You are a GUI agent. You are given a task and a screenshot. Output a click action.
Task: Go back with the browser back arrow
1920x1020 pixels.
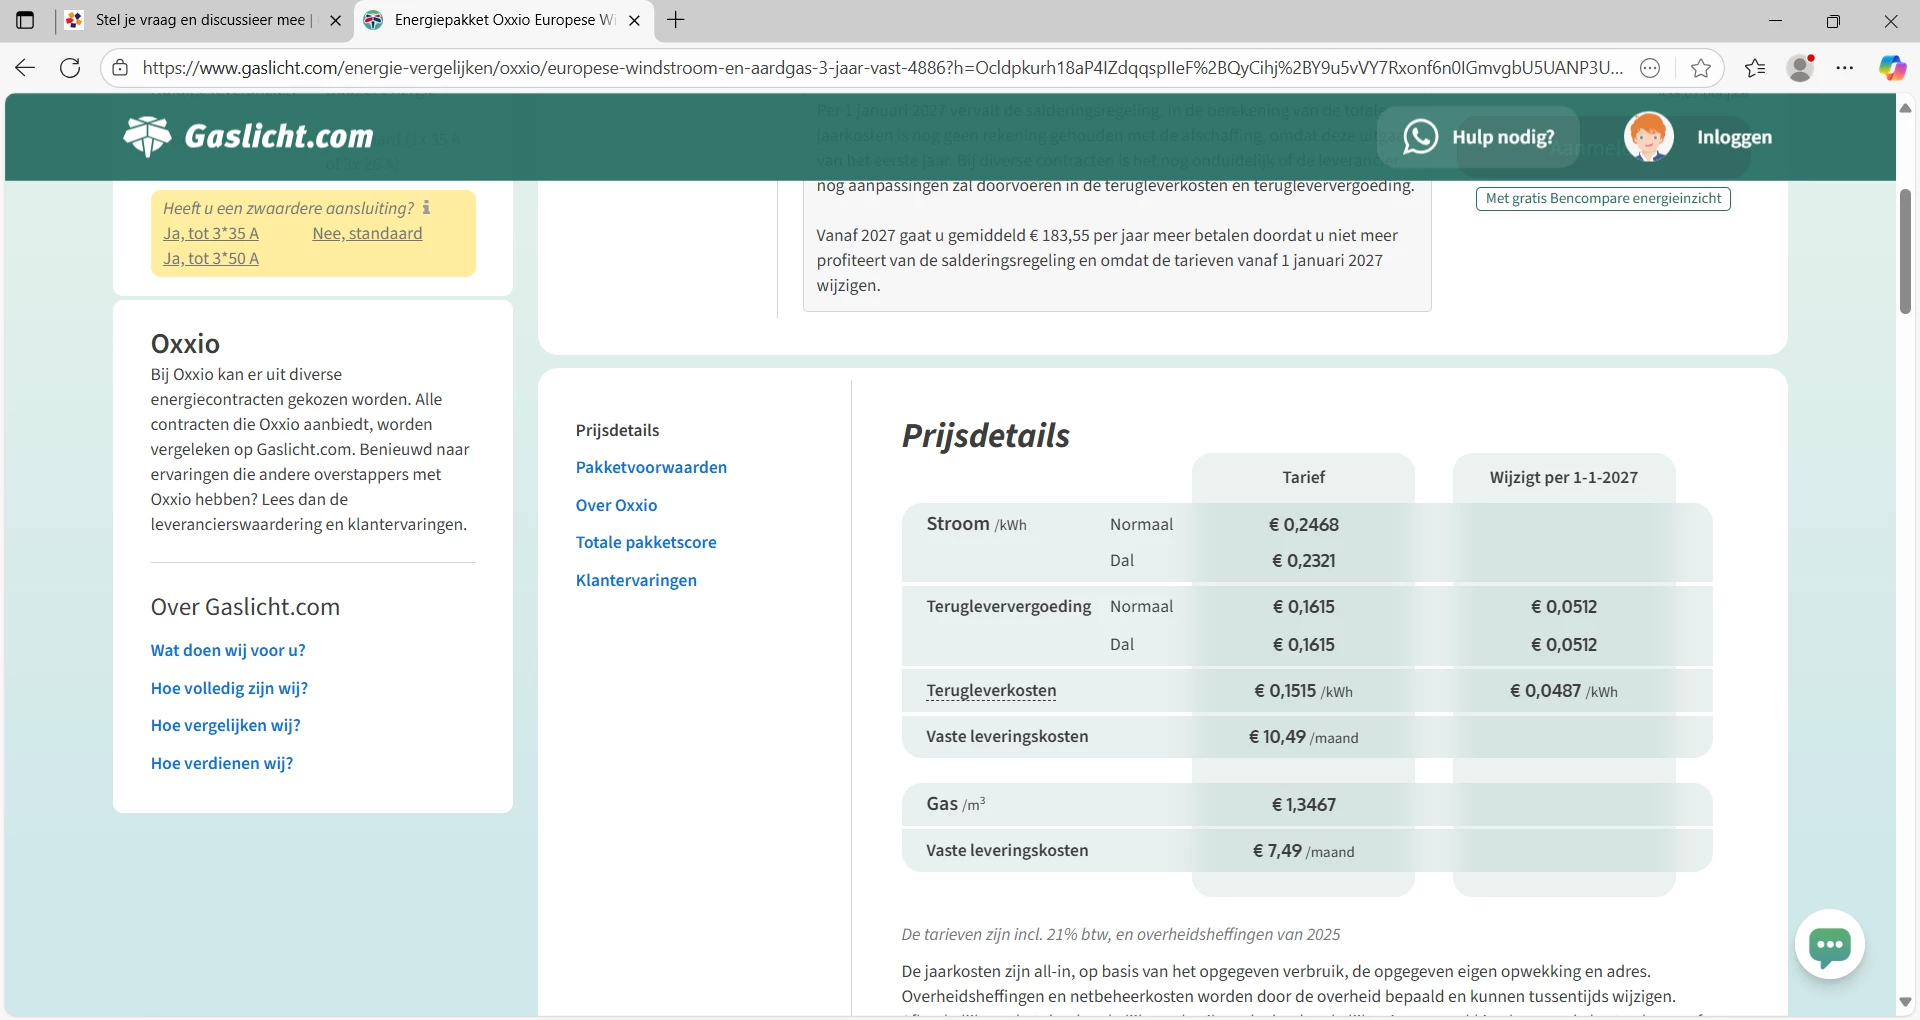[25, 68]
